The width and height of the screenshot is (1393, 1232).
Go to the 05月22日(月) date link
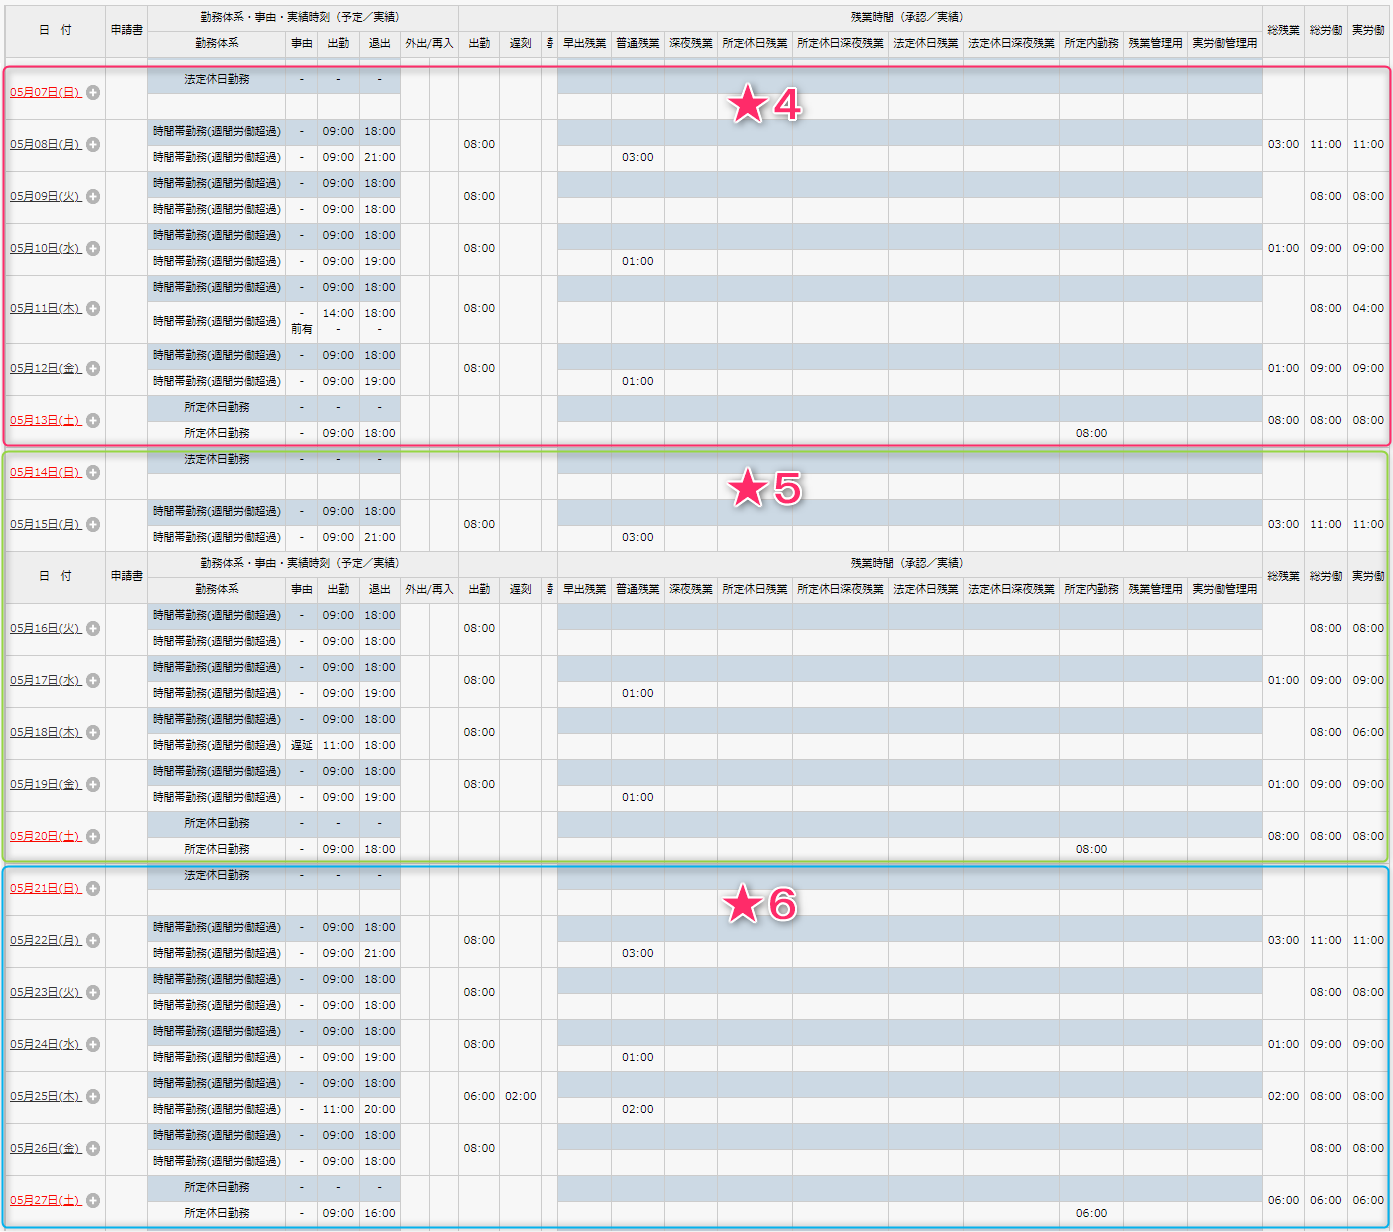pyautogui.click(x=45, y=940)
